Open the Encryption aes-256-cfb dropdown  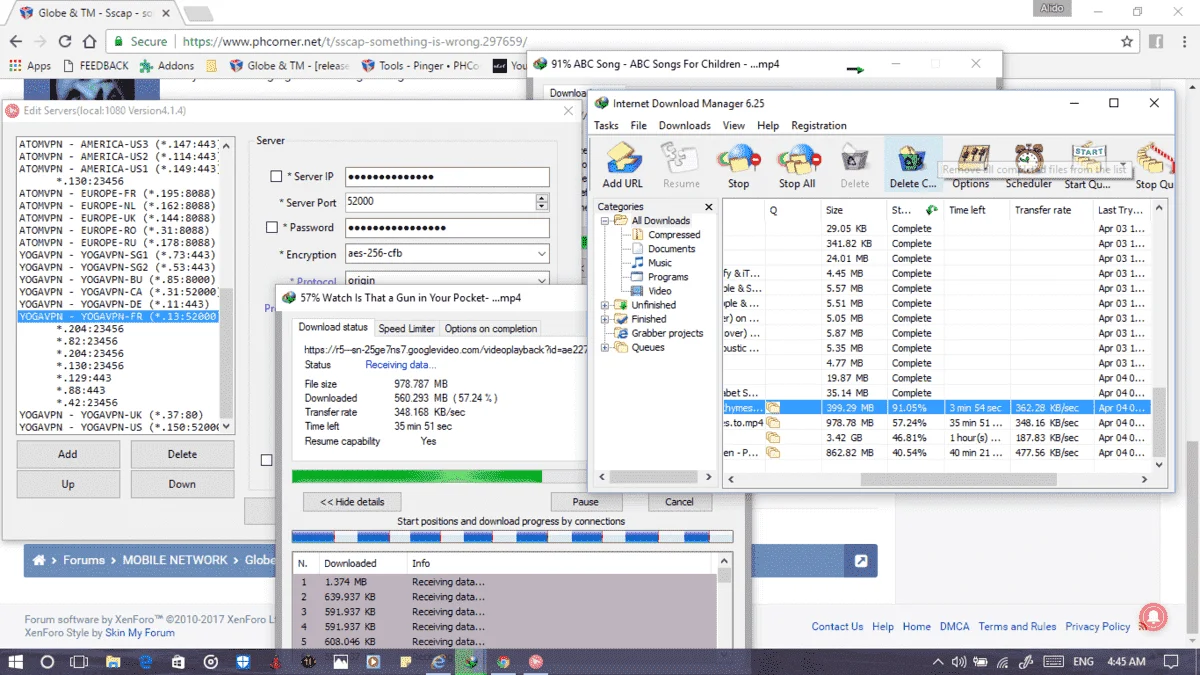[x=447, y=254]
